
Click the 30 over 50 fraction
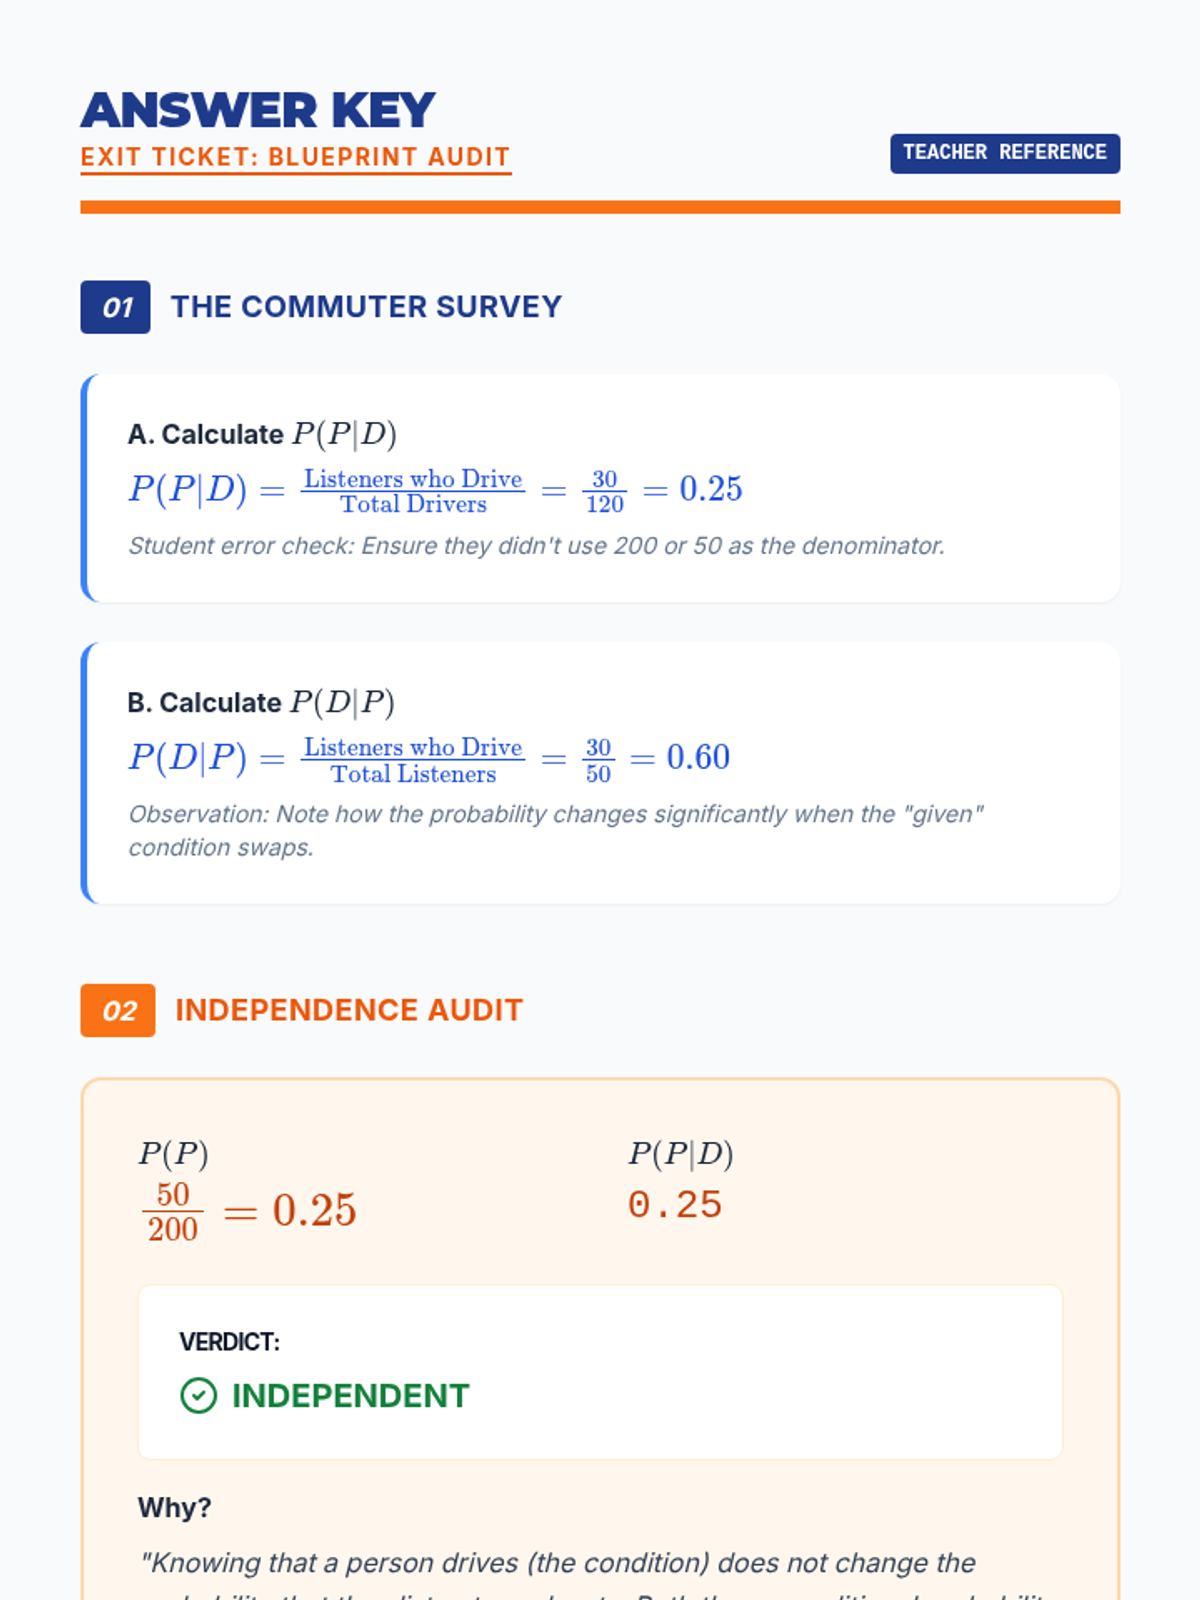click(598, 760)
